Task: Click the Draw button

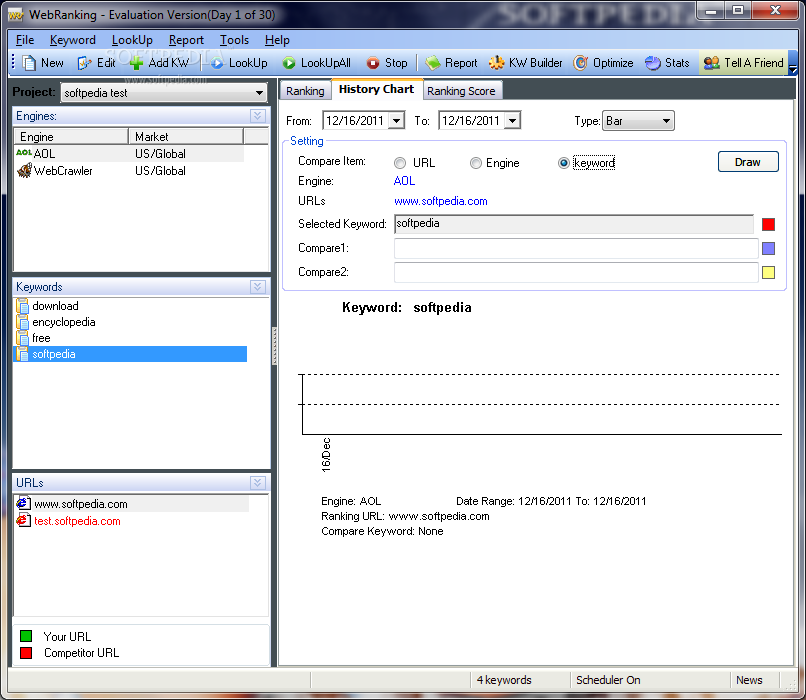Action: [748, 162]
